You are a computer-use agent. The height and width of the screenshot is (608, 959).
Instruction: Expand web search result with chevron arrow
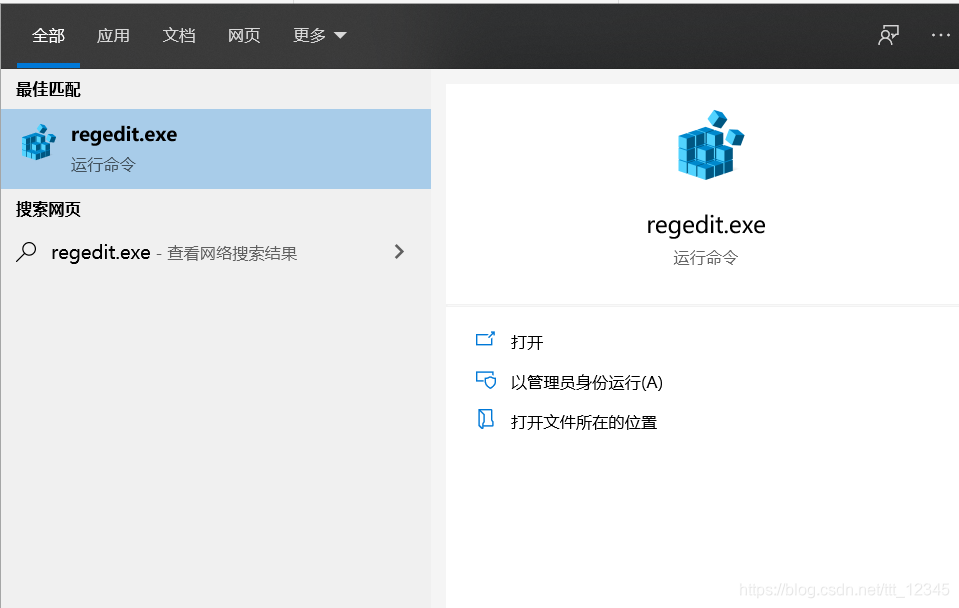(x=399, y=252)
